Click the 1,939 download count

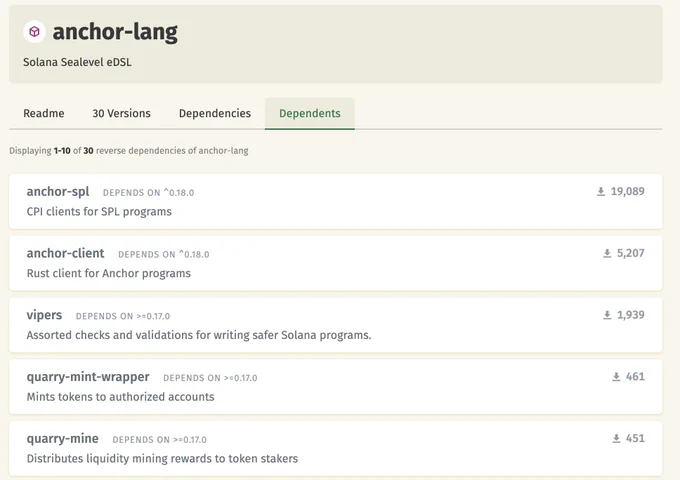[x=631, y=315]
